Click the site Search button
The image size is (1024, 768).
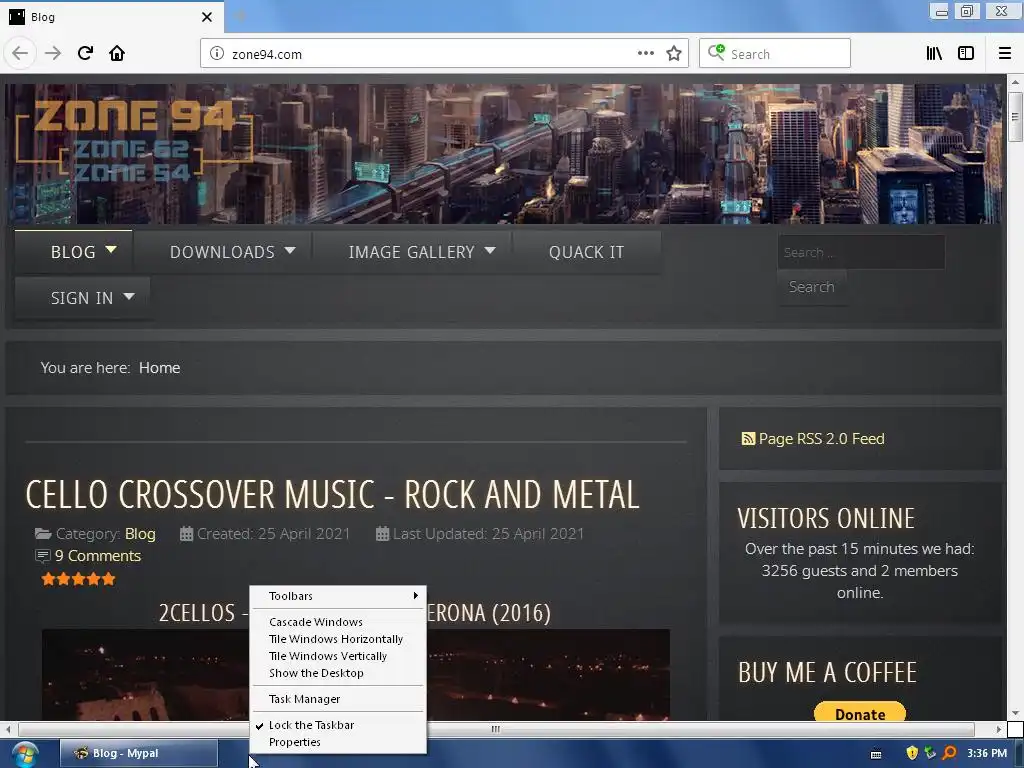[812, 287]
